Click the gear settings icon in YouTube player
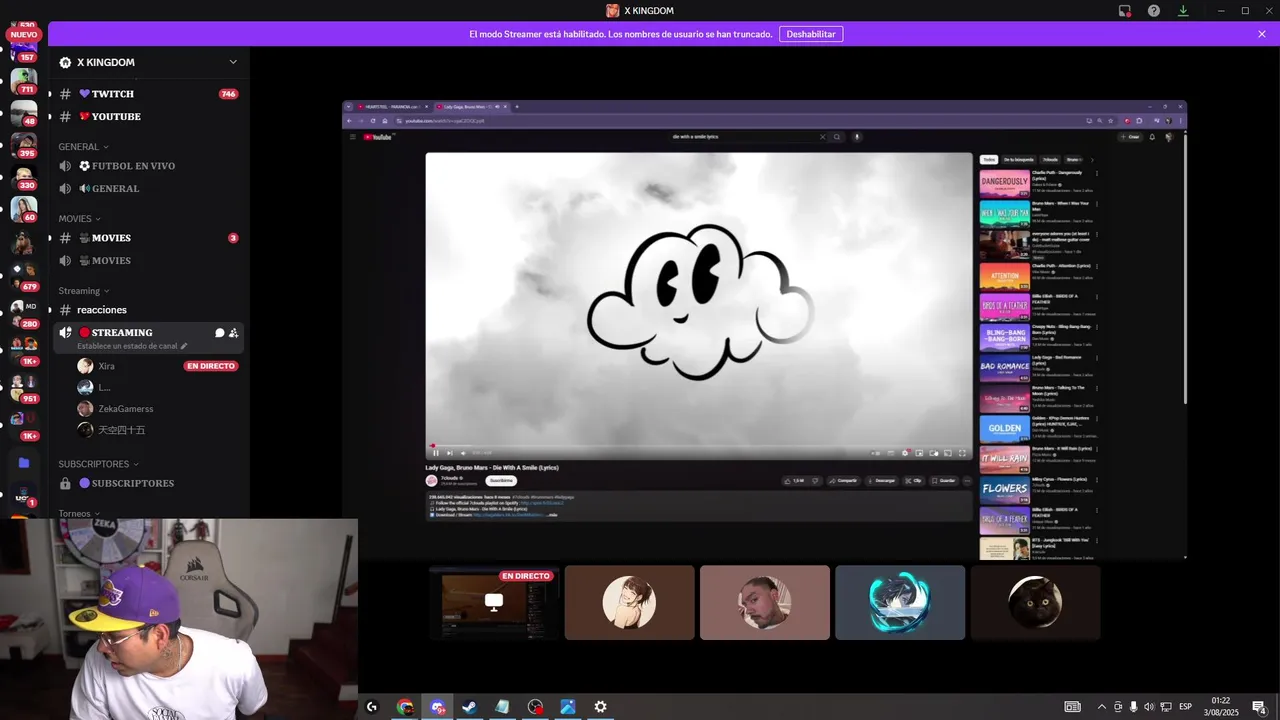The height and width of the screenshot is (720, 1280). pyautogui.click(x=905, y=453)
